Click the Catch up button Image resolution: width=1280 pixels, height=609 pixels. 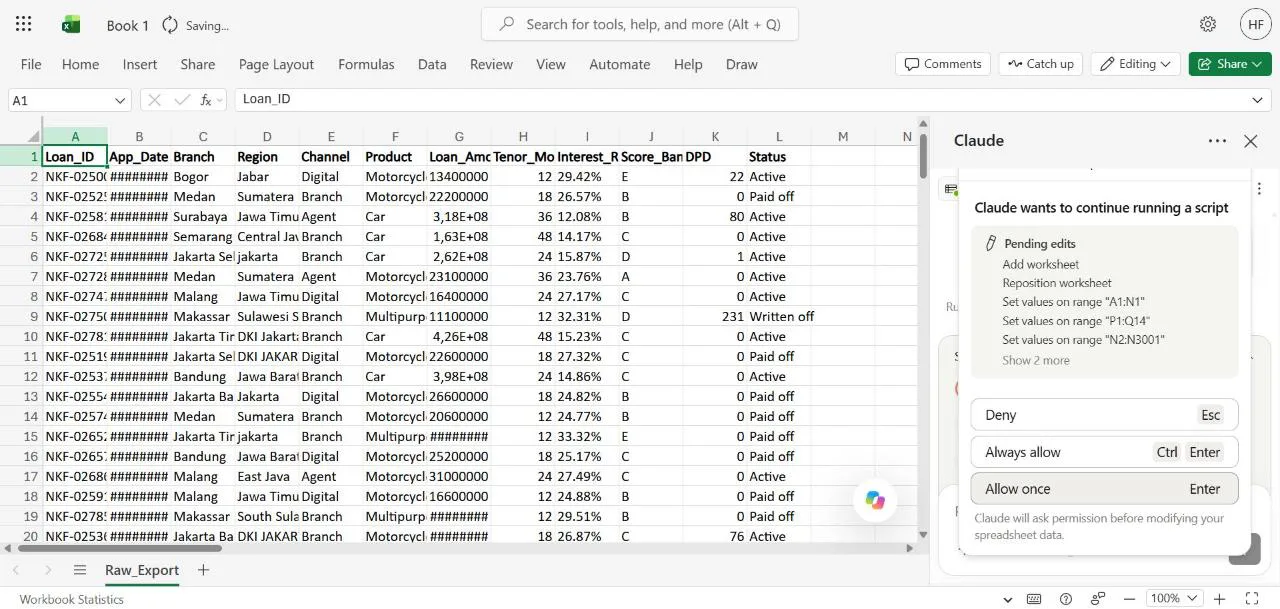(x=1040, y=64)
